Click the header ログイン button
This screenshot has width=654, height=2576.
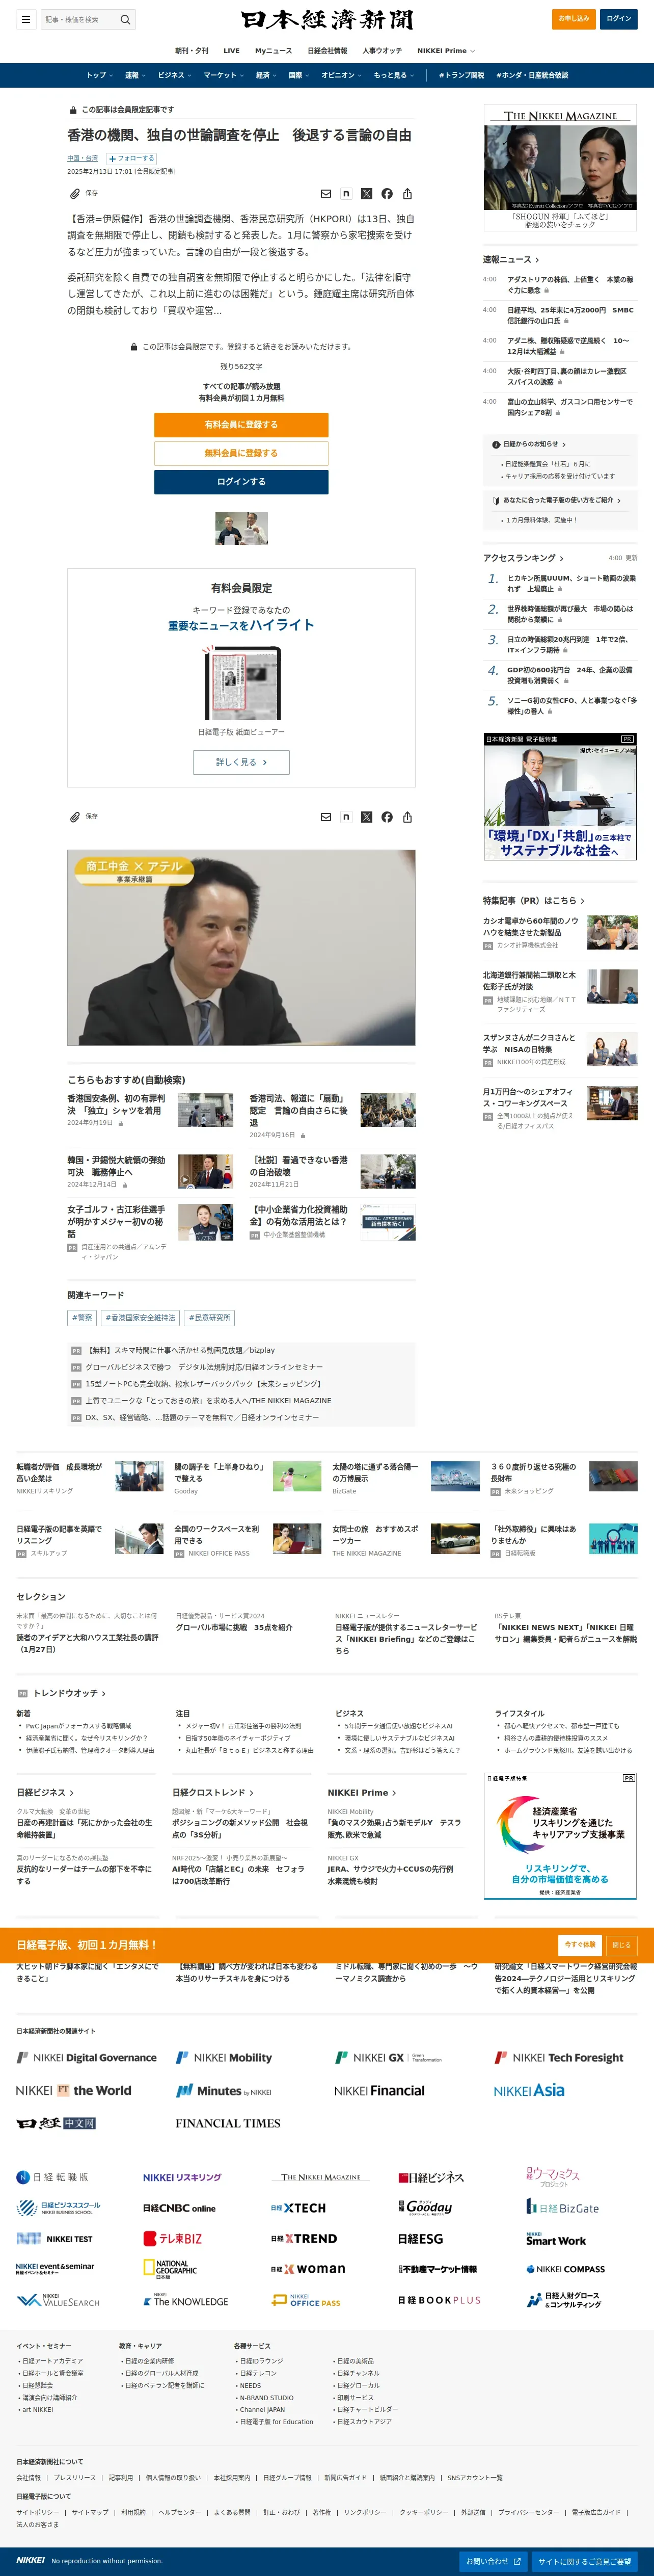pyautogui.click(x=618, y=19)
